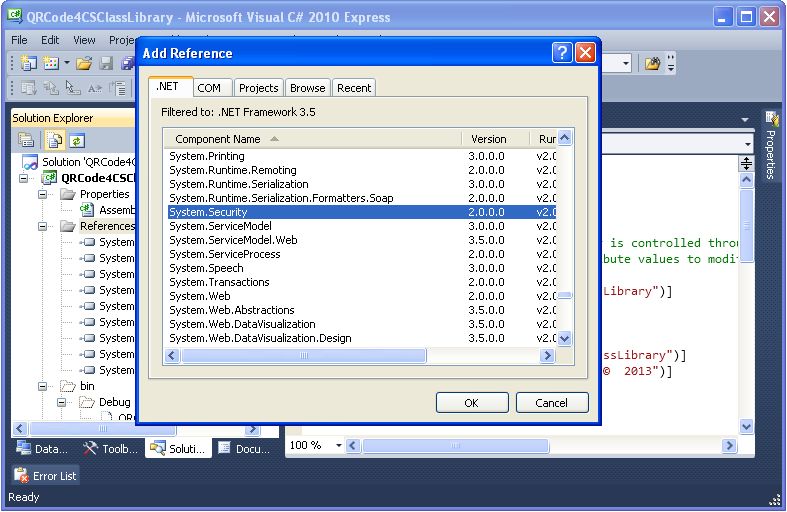Sort by the Component Name column header
The image size is (787, 512).
[312, 139]
